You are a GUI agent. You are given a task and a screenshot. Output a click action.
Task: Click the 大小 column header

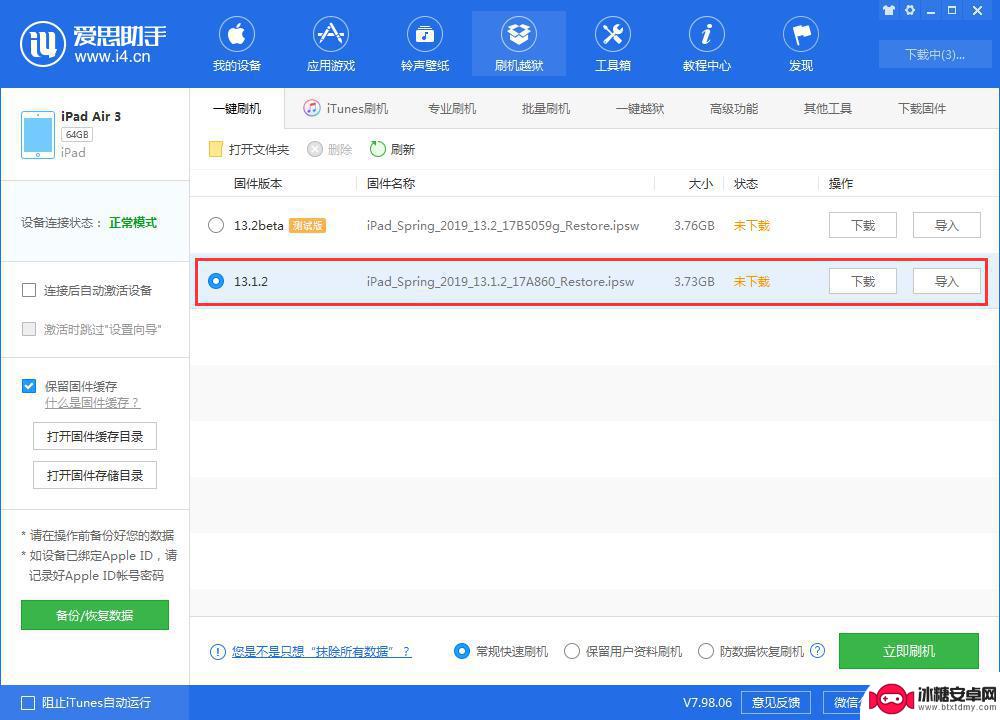[x=701, y=184]
